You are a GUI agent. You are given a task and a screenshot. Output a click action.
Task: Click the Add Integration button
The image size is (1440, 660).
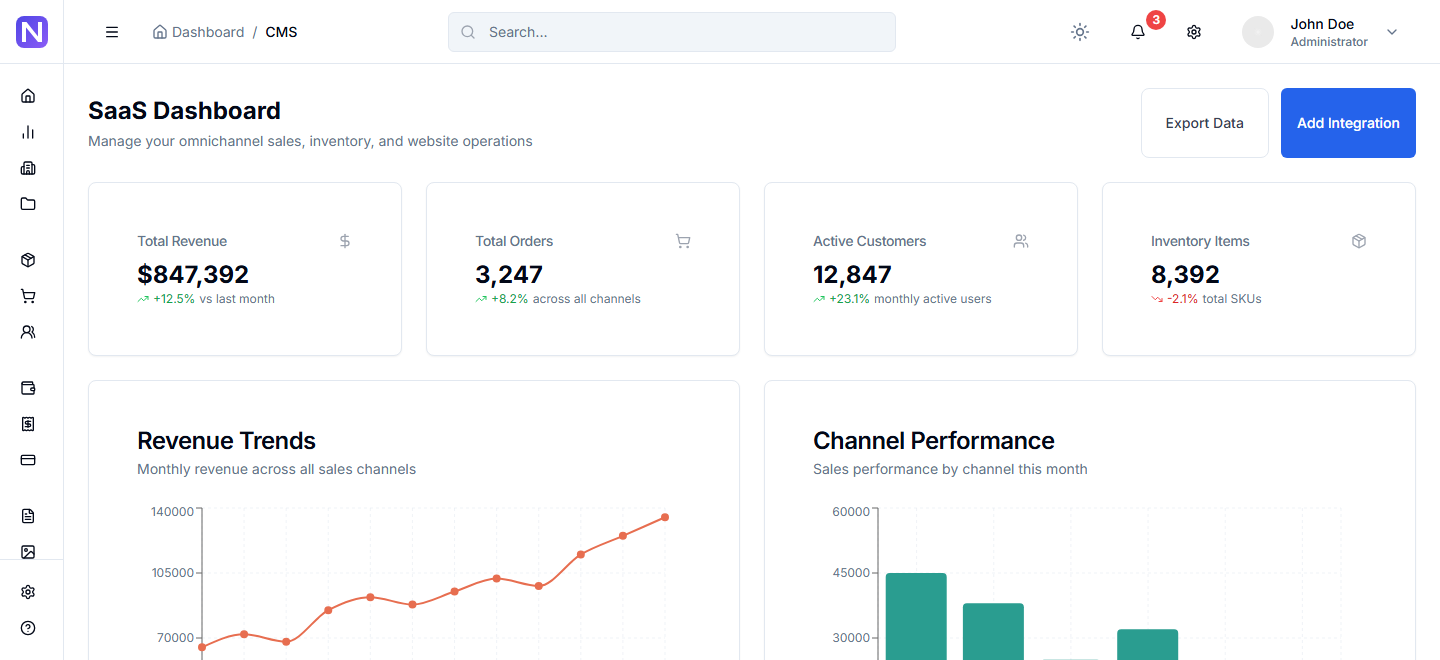pyautogui.click(x=1348, y=123)
